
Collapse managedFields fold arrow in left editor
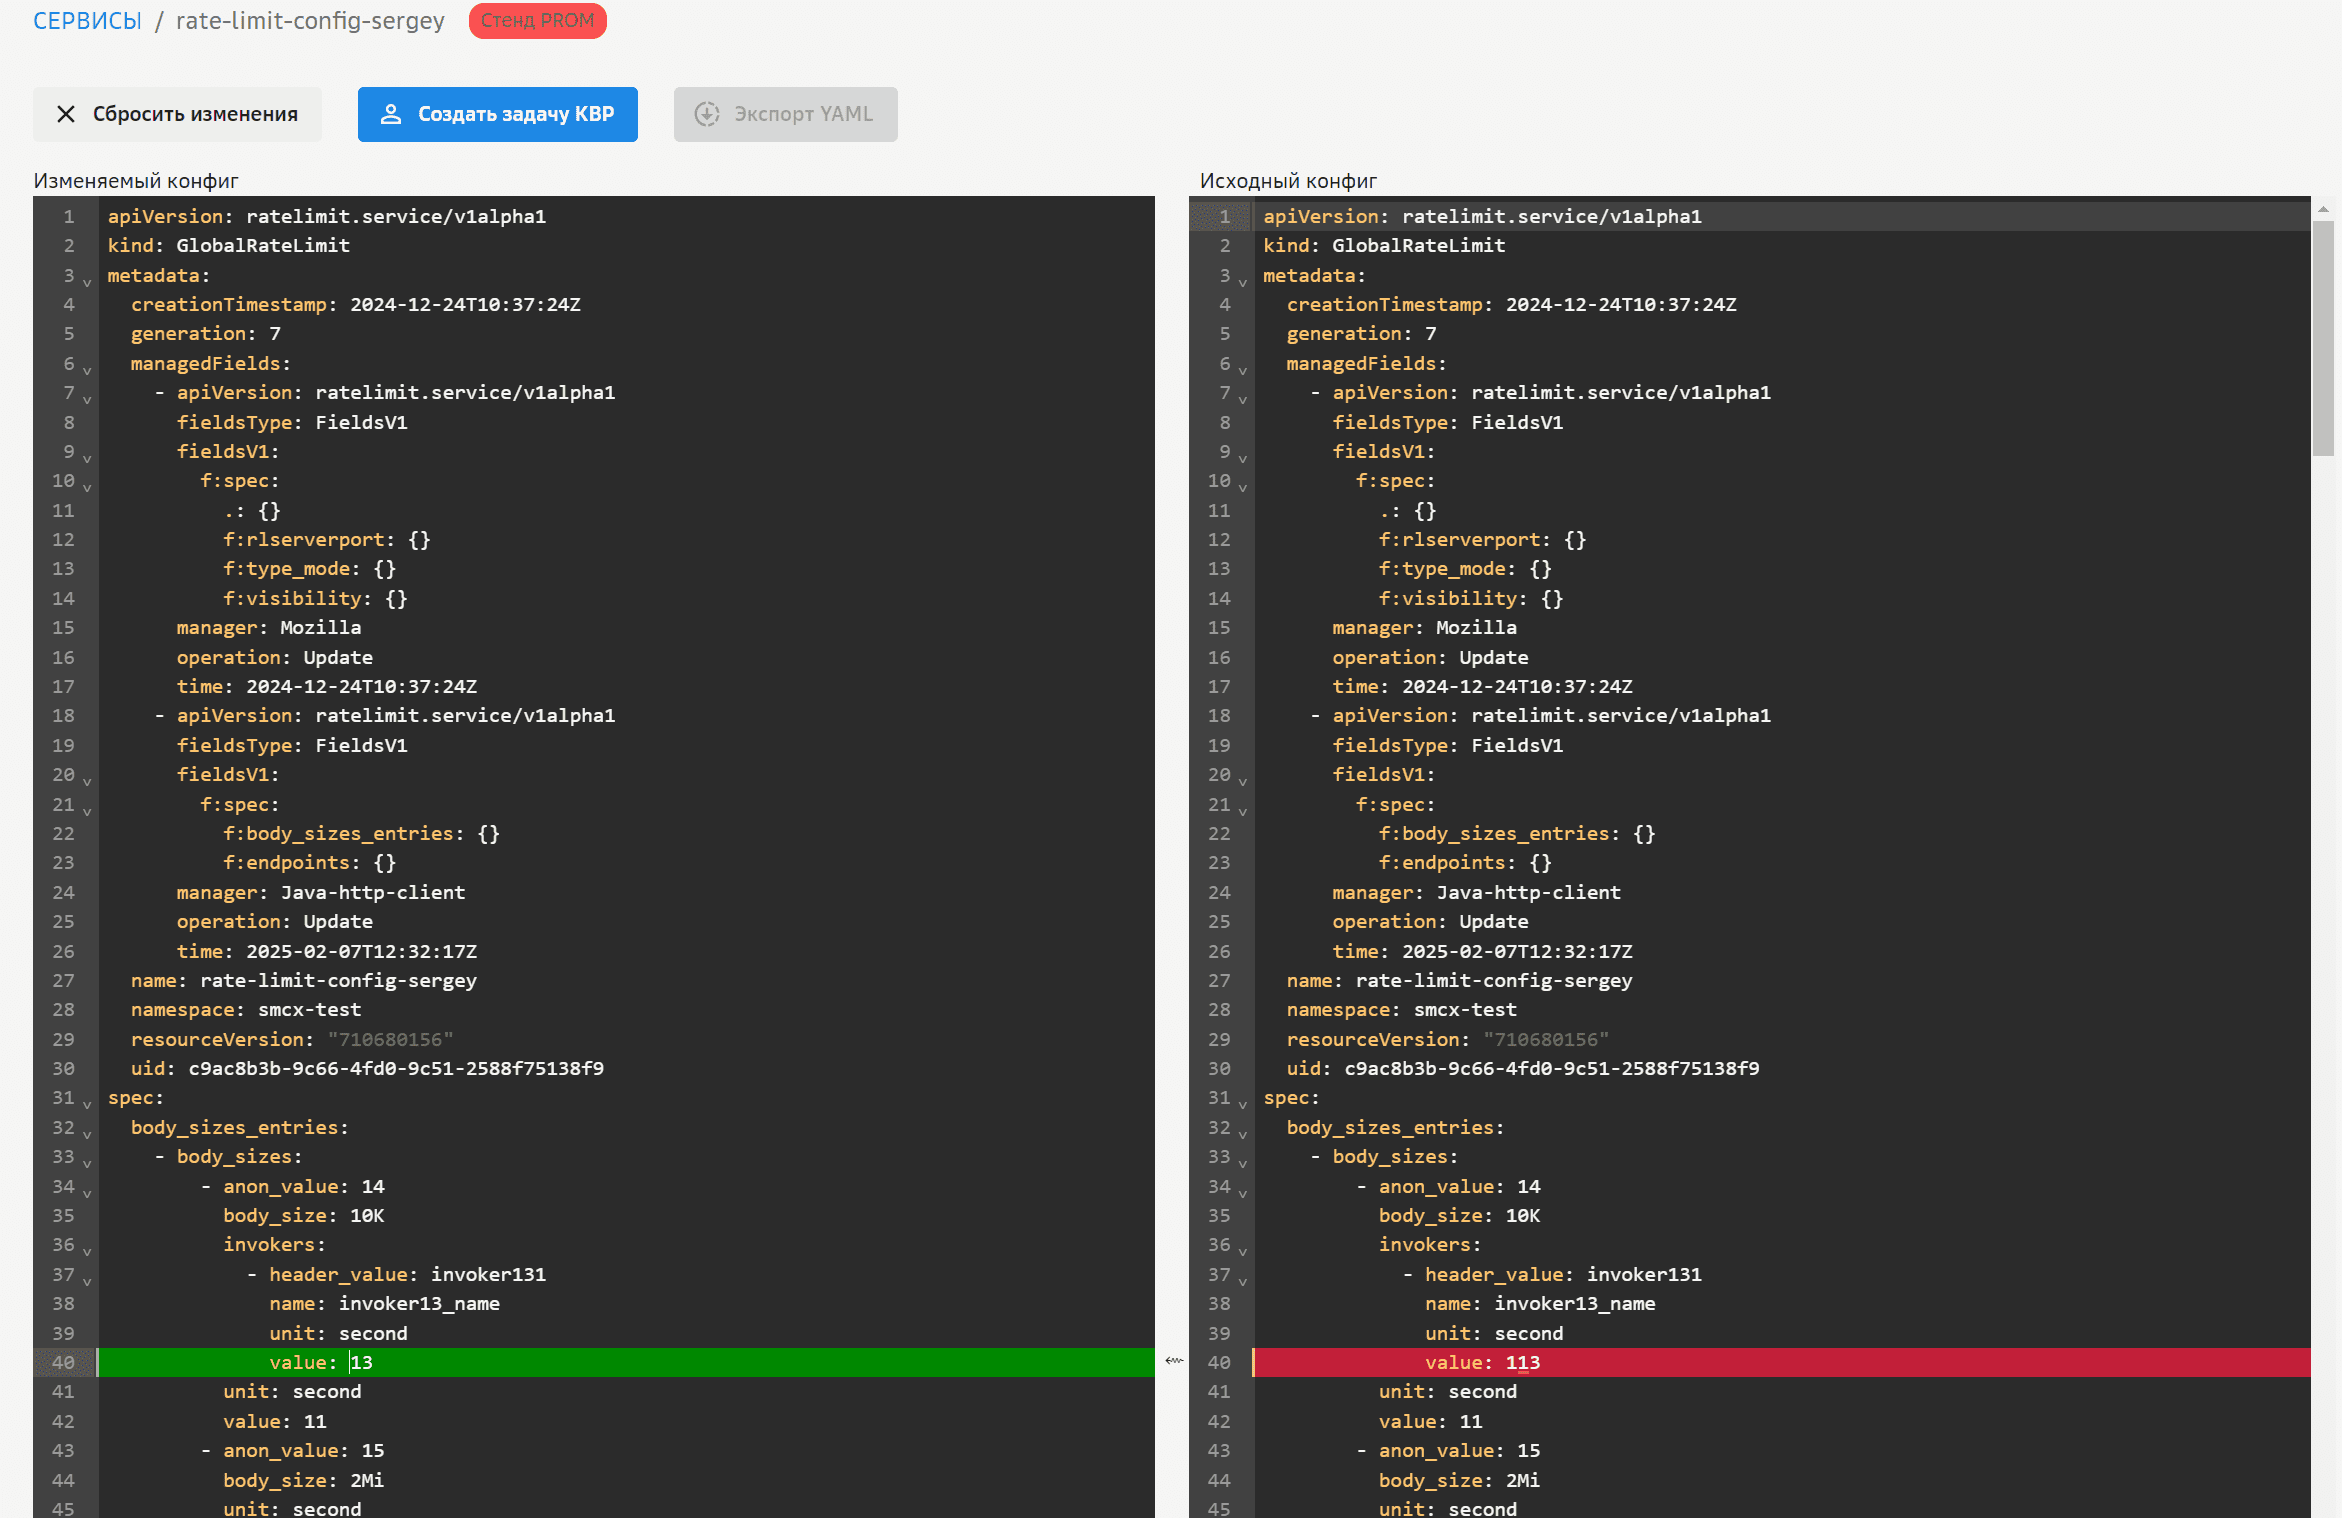pyautogui.click(x=87, y=371)
